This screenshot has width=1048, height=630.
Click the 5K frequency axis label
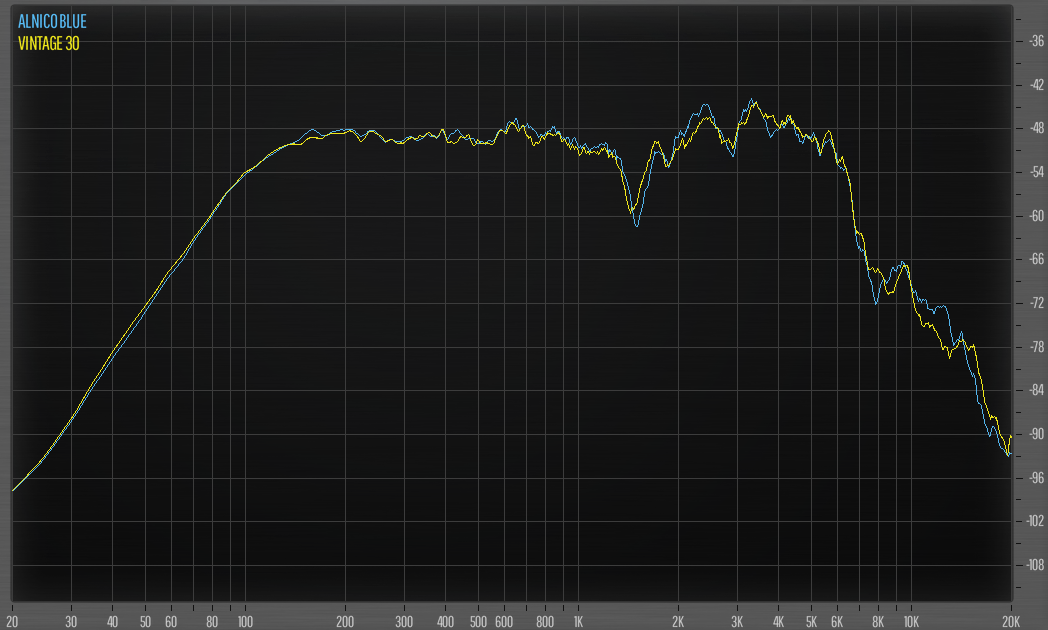(x=811, y=621)
